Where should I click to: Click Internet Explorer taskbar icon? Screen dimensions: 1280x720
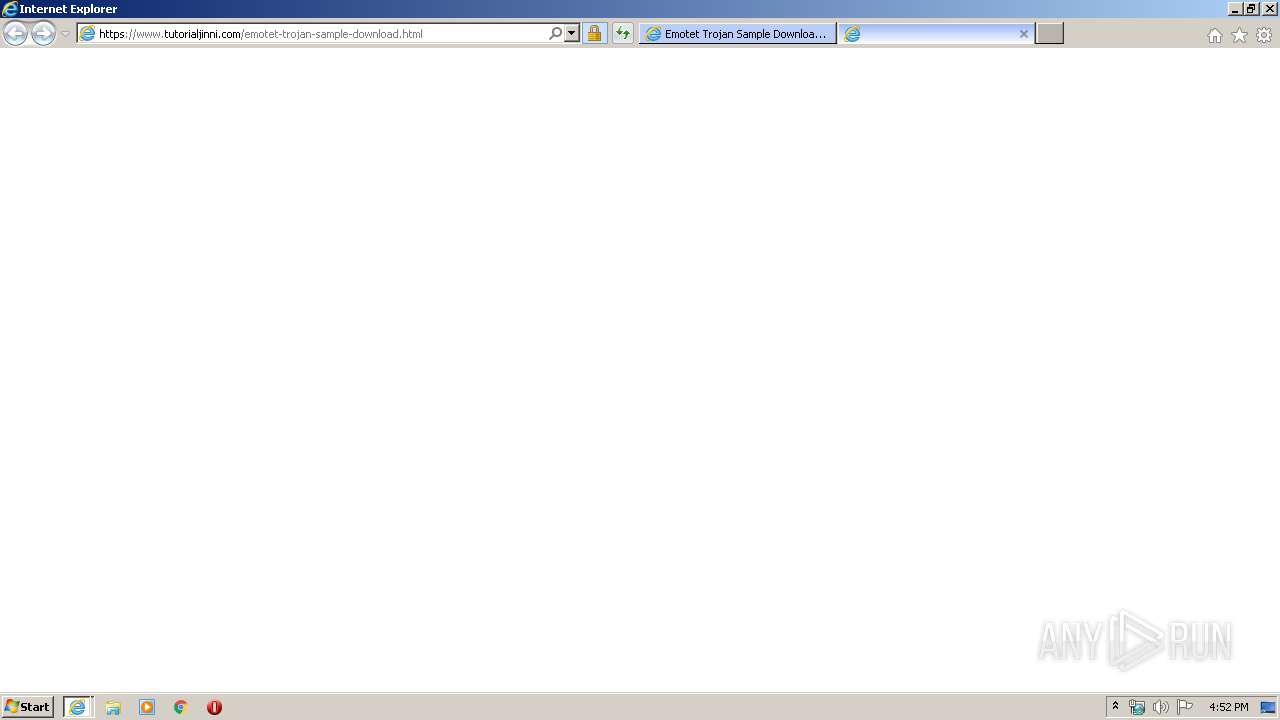pyautogui.click(x=78, y=707)
